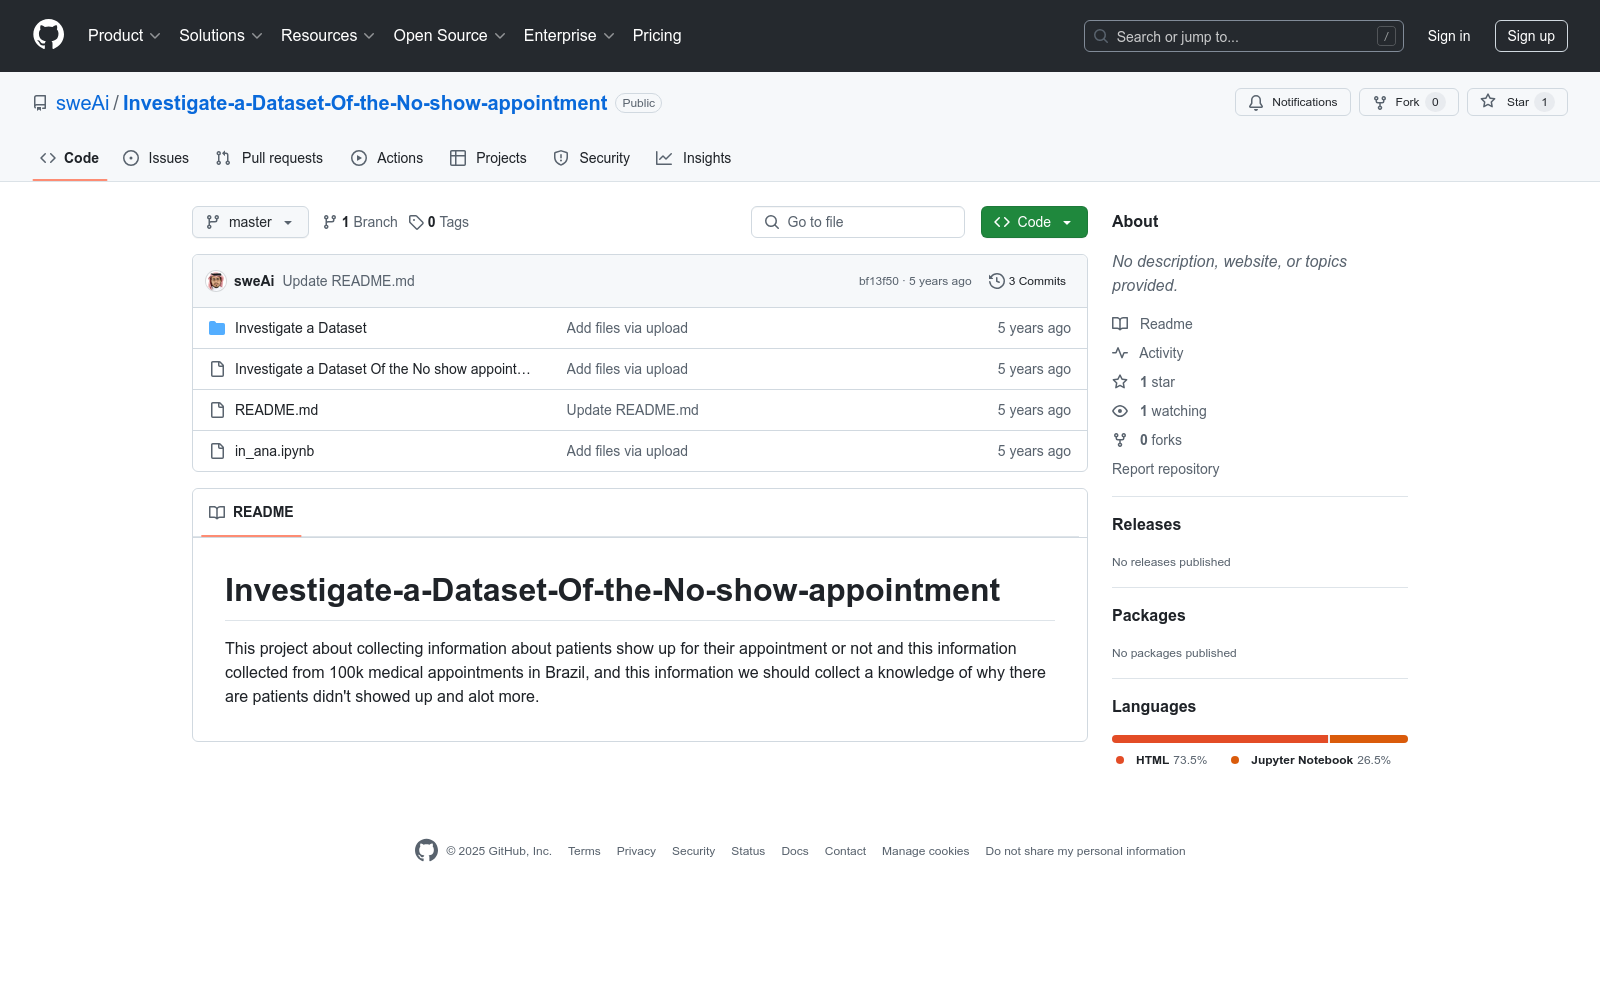
Task: Expand the Resources menu
Action: point(328,36)
